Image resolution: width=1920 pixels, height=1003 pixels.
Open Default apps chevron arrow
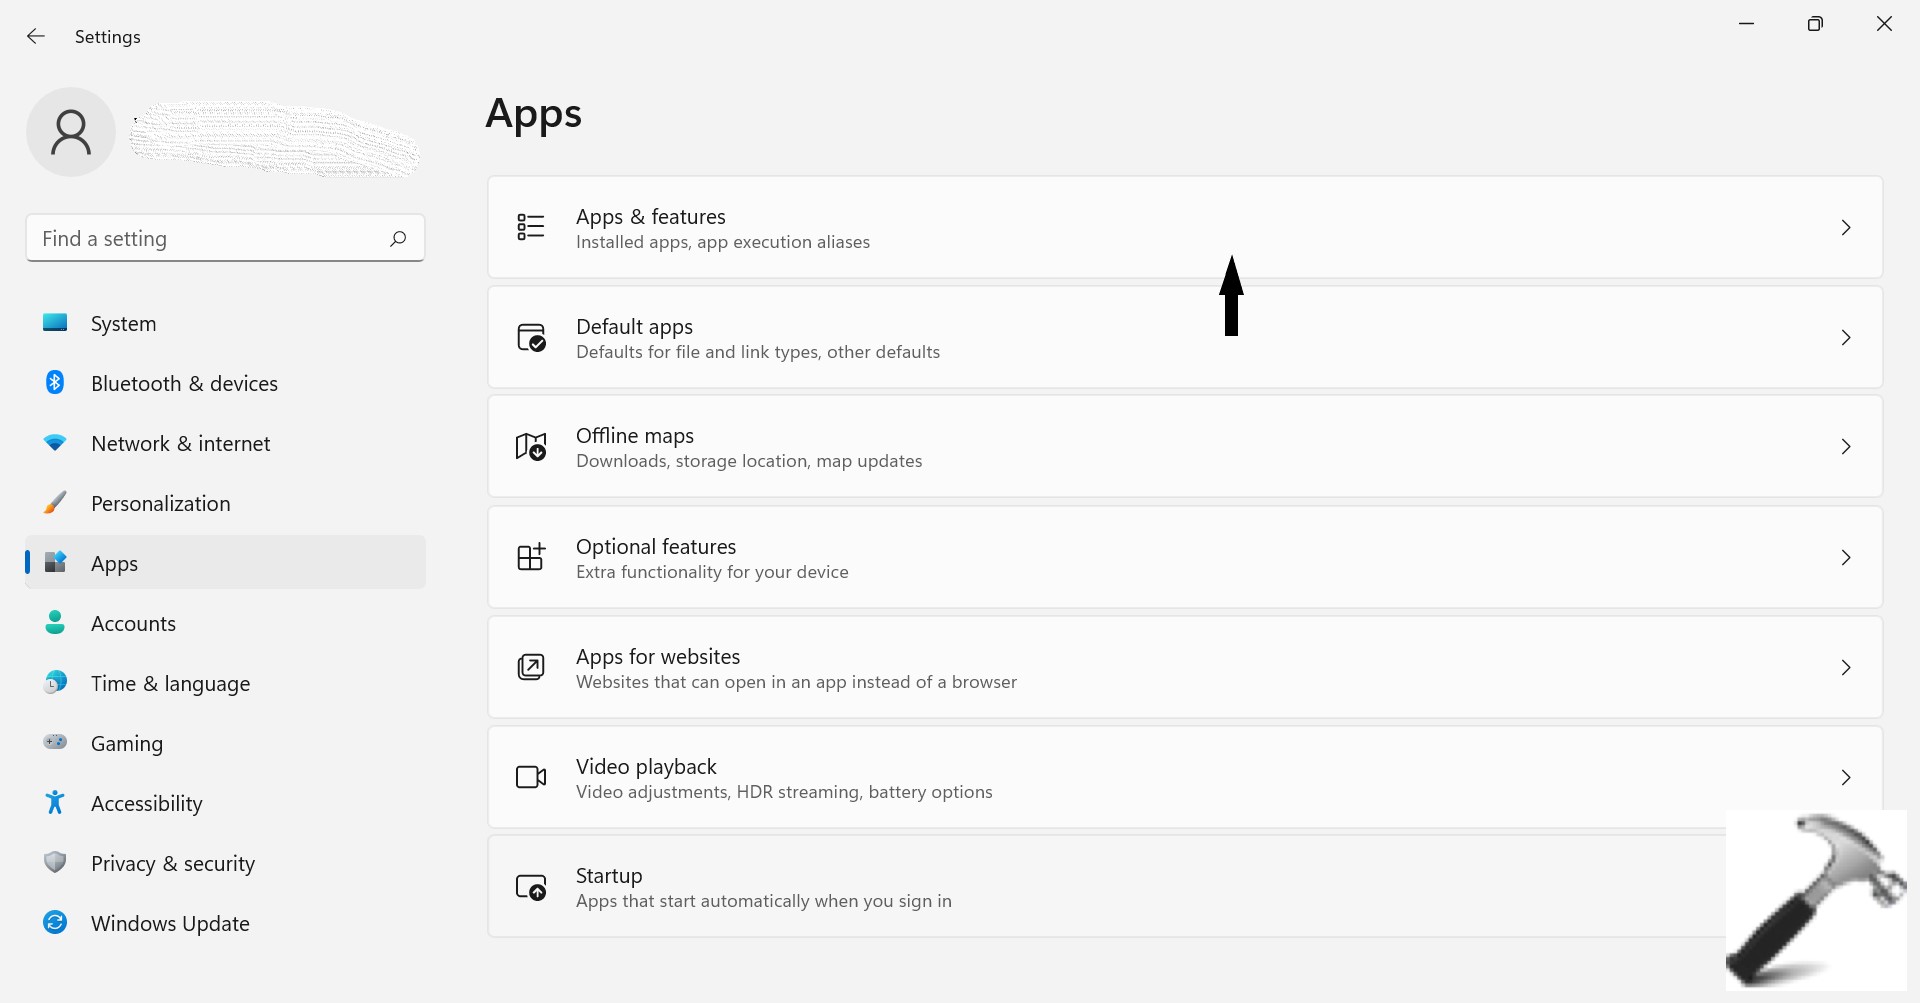point(1846,338)
